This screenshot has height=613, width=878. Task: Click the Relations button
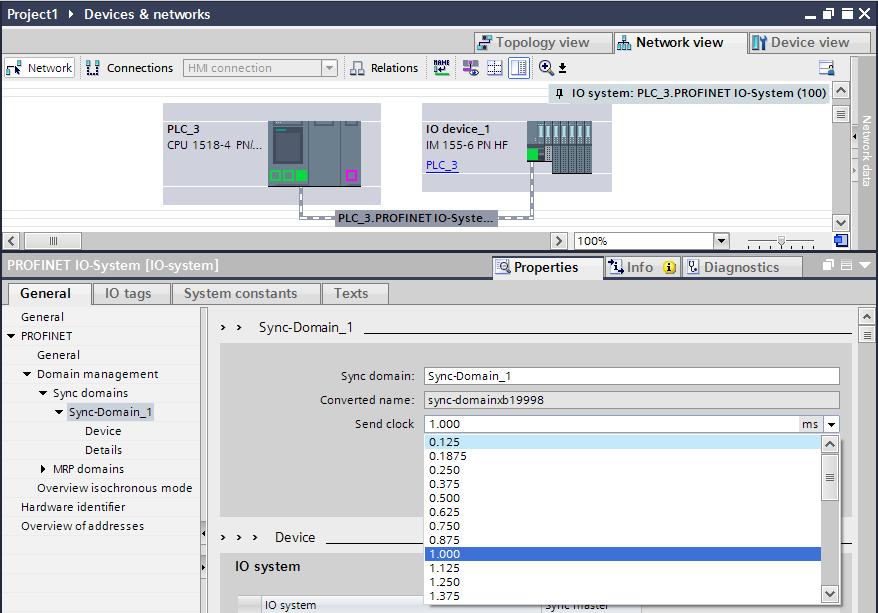pos(384,68)
